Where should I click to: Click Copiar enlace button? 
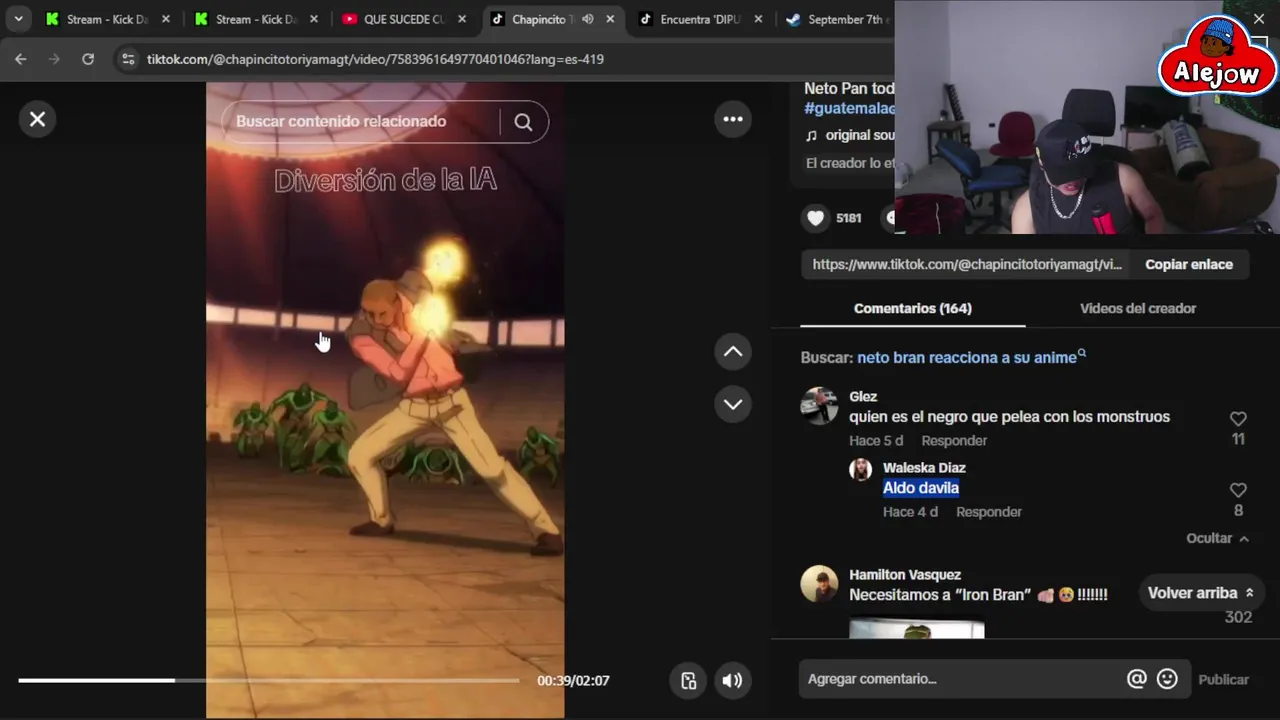click(x=1189, y=264)
